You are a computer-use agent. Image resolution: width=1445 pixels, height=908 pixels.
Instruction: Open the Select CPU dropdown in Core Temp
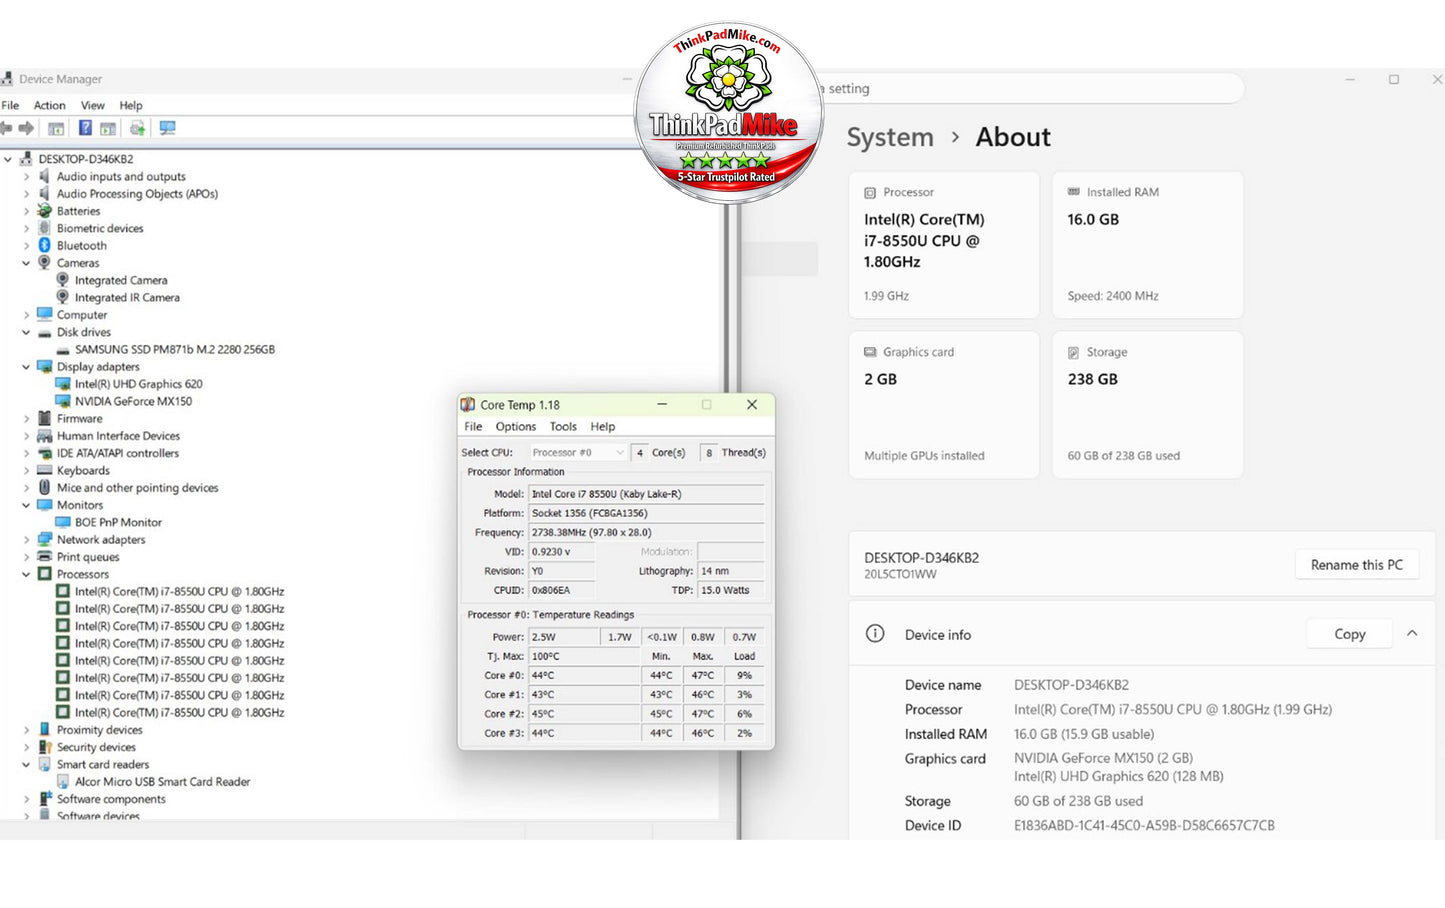click(578, 453)
